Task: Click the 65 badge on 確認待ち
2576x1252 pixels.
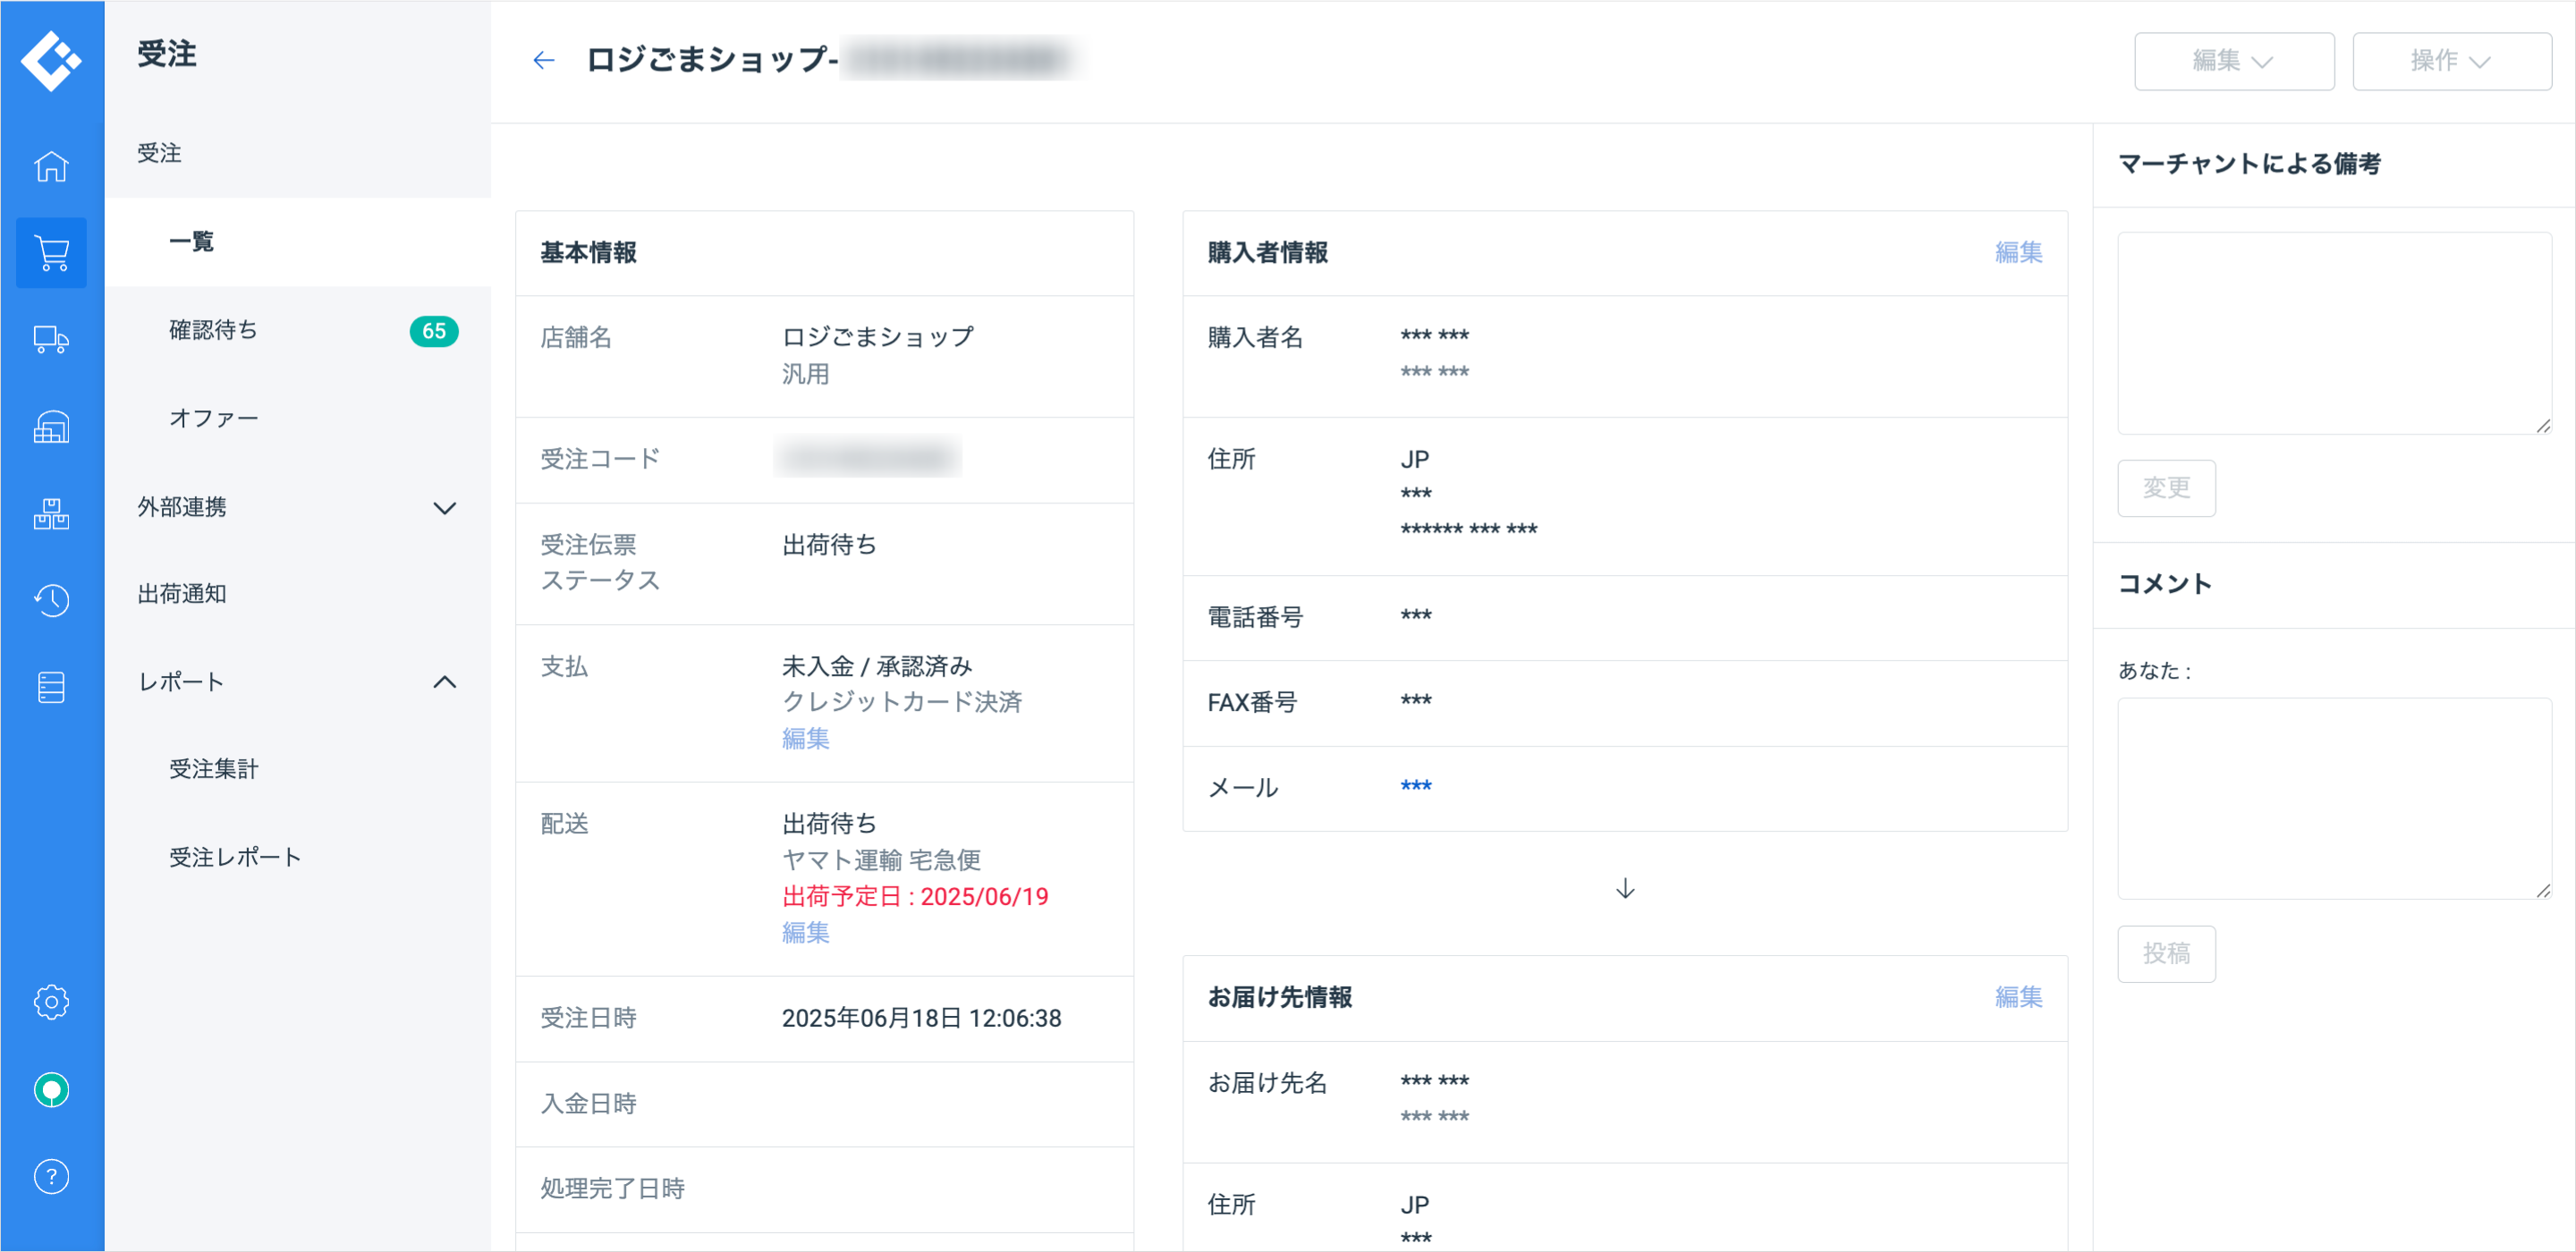Action: pyautogui.click(x=434, y=331)
